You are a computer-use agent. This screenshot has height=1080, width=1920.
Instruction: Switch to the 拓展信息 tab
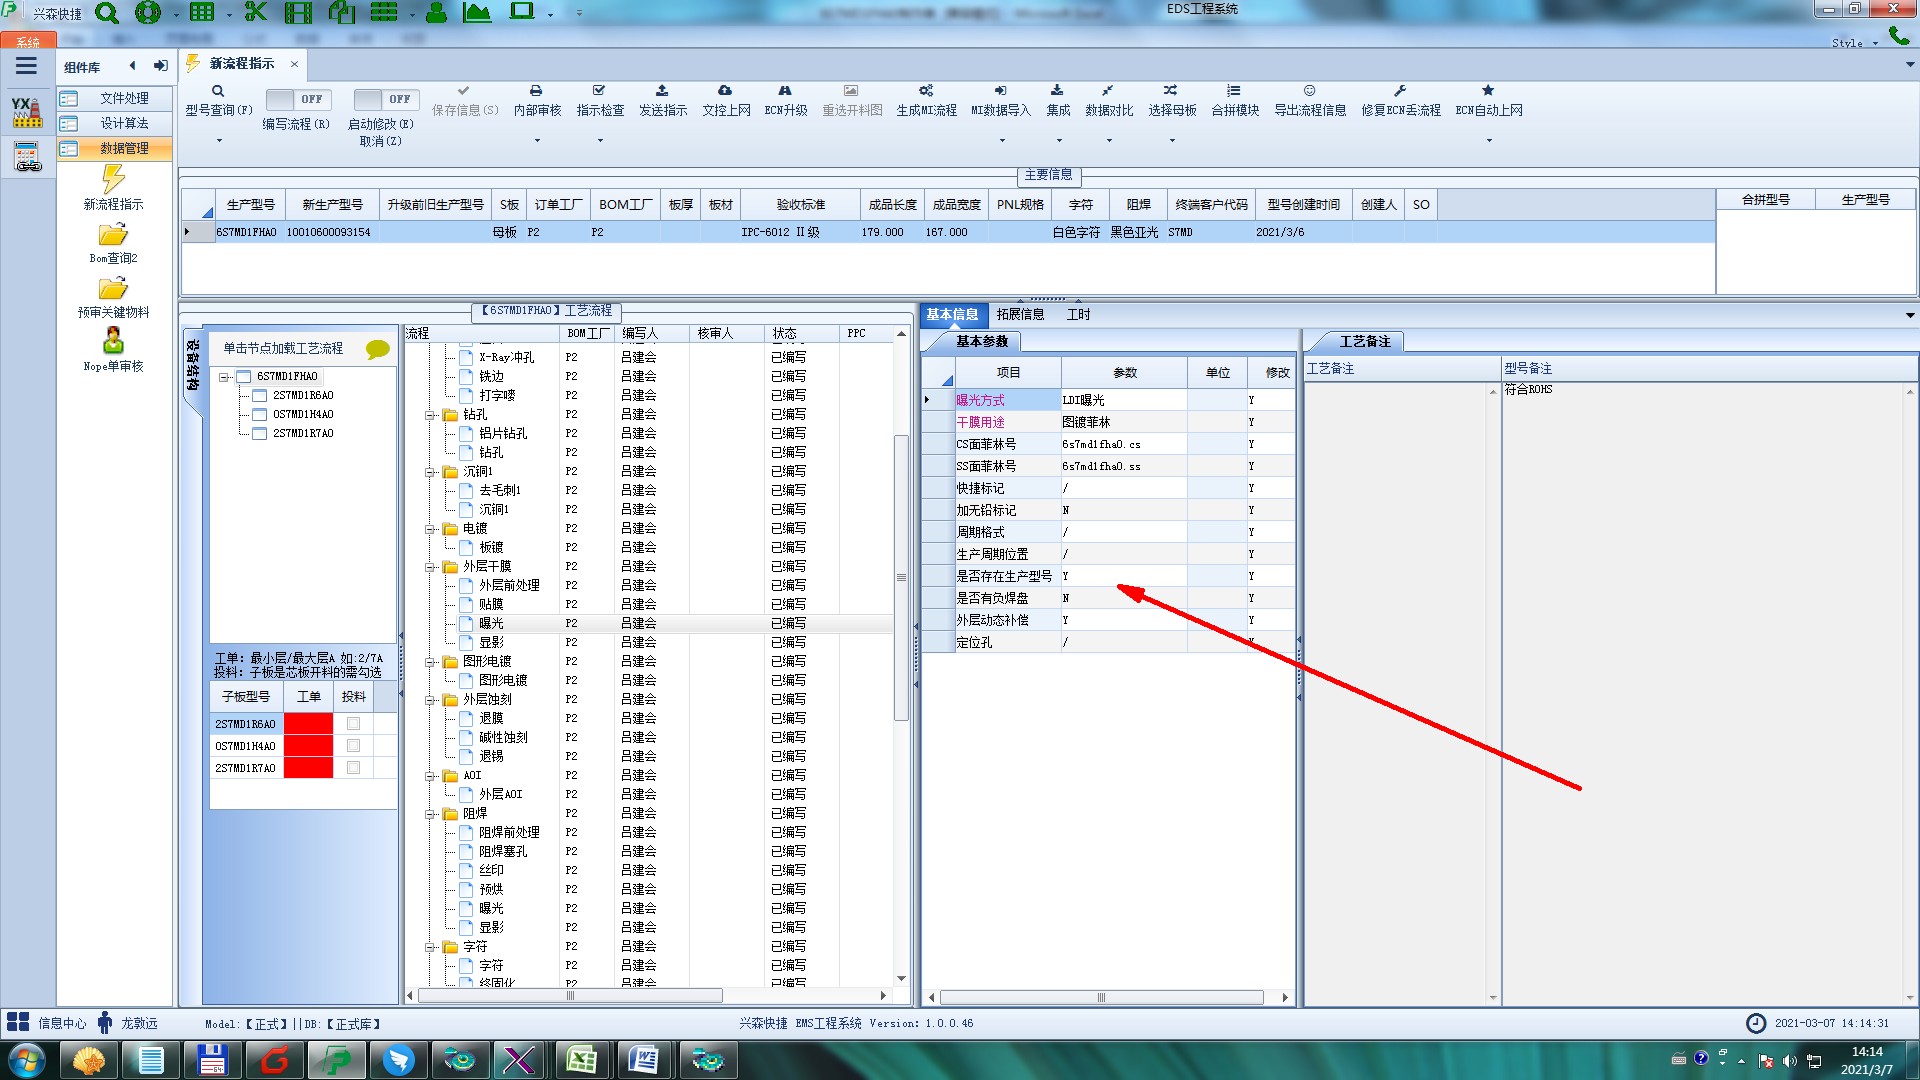coord(1019,314)
